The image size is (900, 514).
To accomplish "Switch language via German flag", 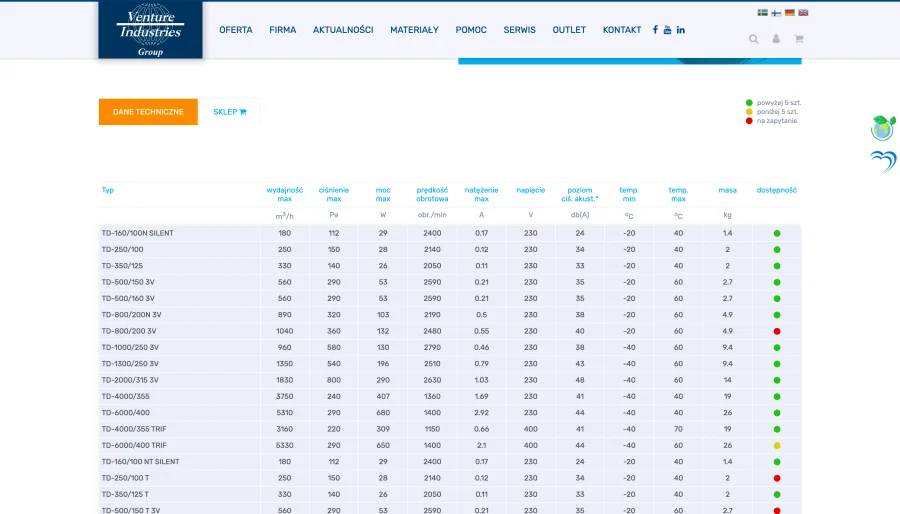I will [790, 13].
